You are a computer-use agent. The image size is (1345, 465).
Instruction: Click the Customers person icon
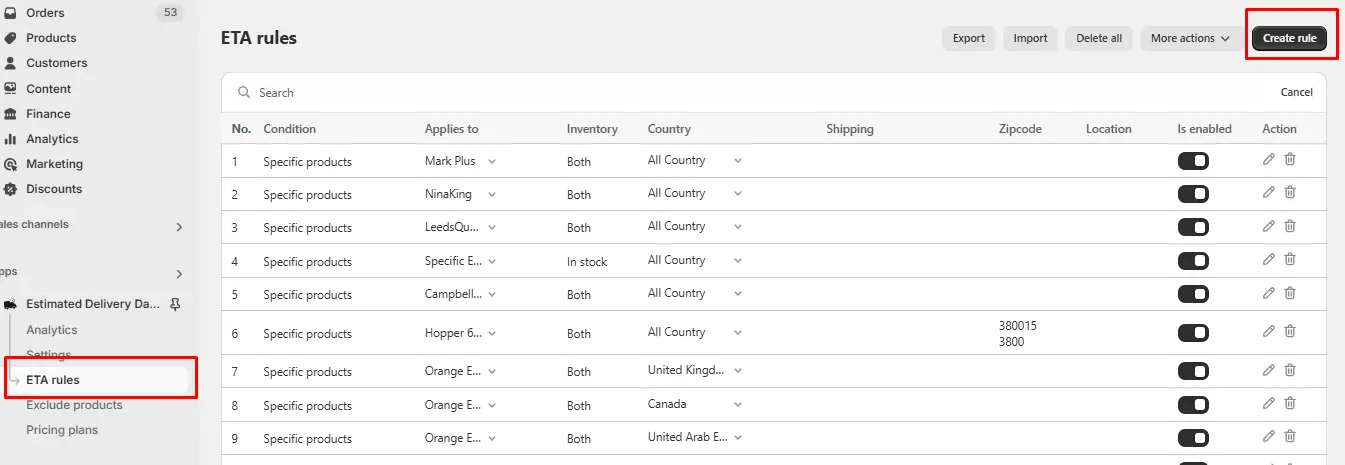[10, 63]
